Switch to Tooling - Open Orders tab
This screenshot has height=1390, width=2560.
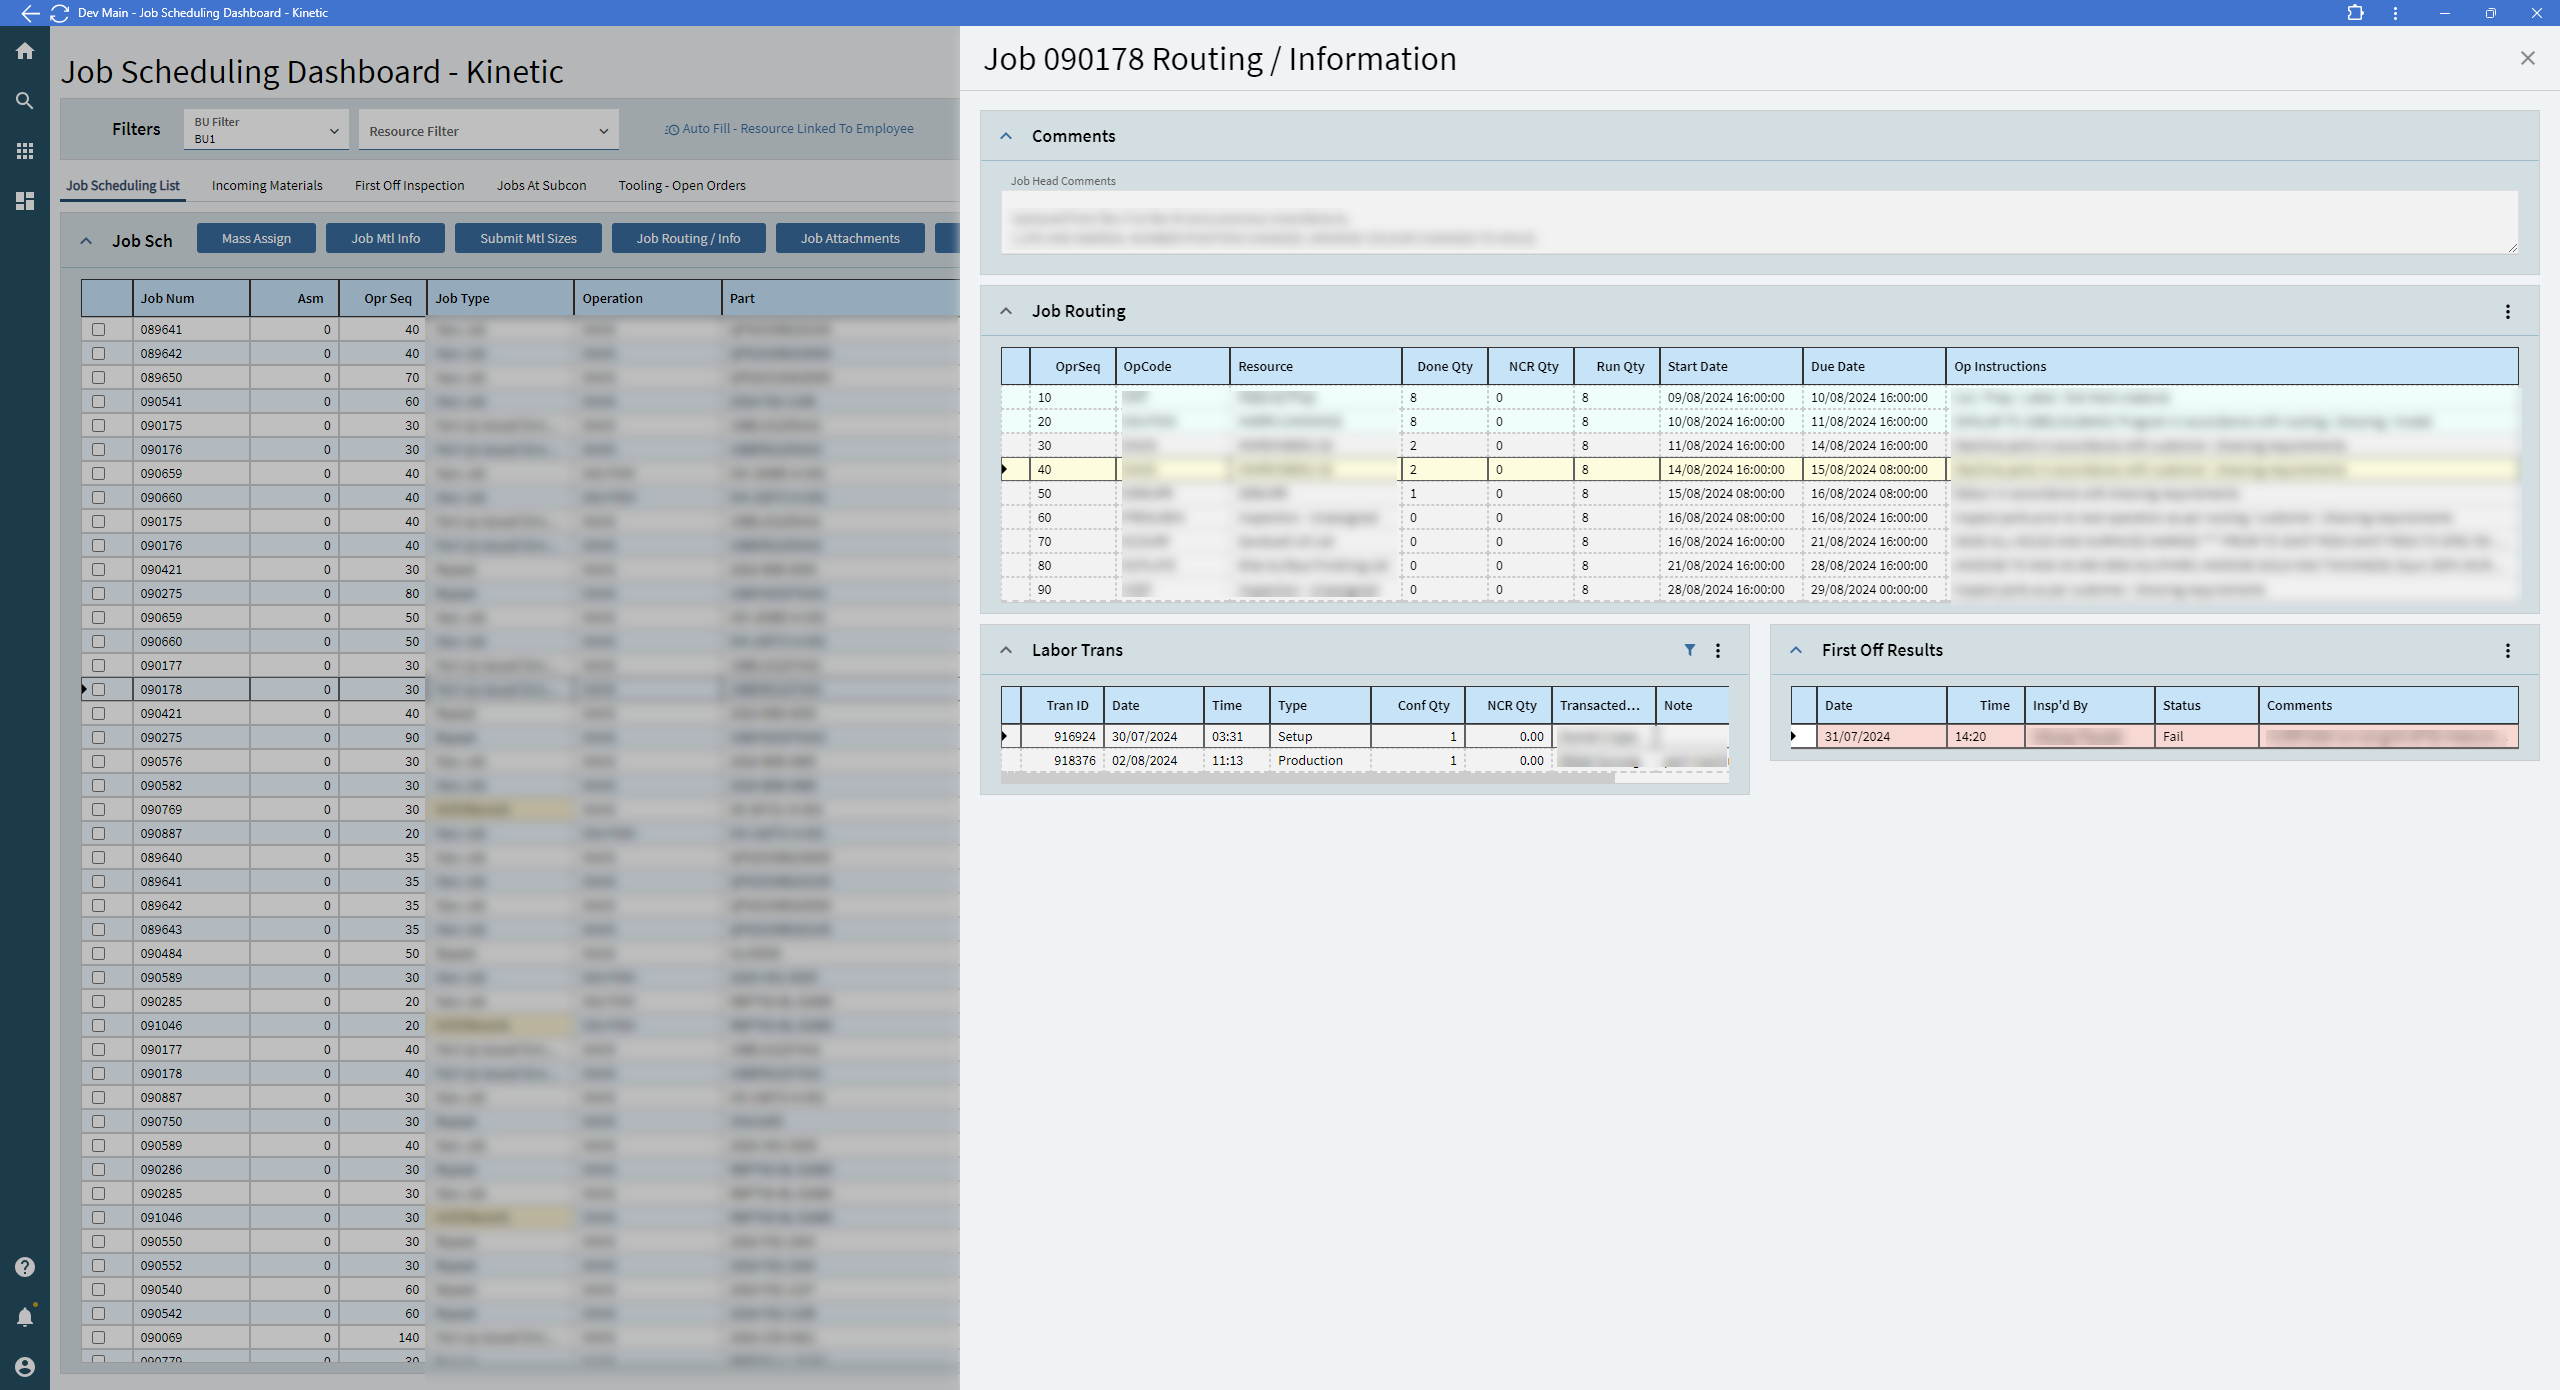[x=682, y=186]
